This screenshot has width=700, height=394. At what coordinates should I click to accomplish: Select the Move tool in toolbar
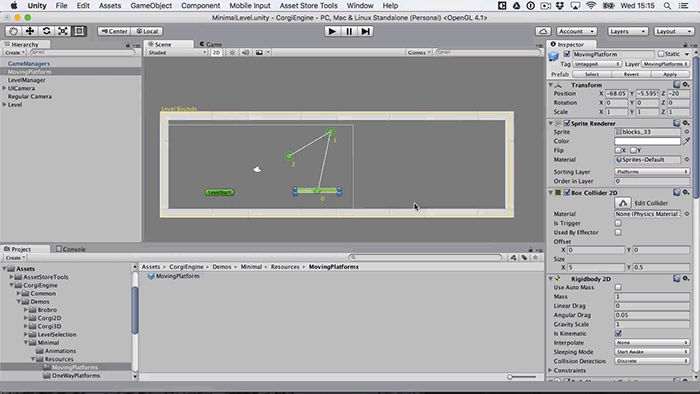coord(29,31)
